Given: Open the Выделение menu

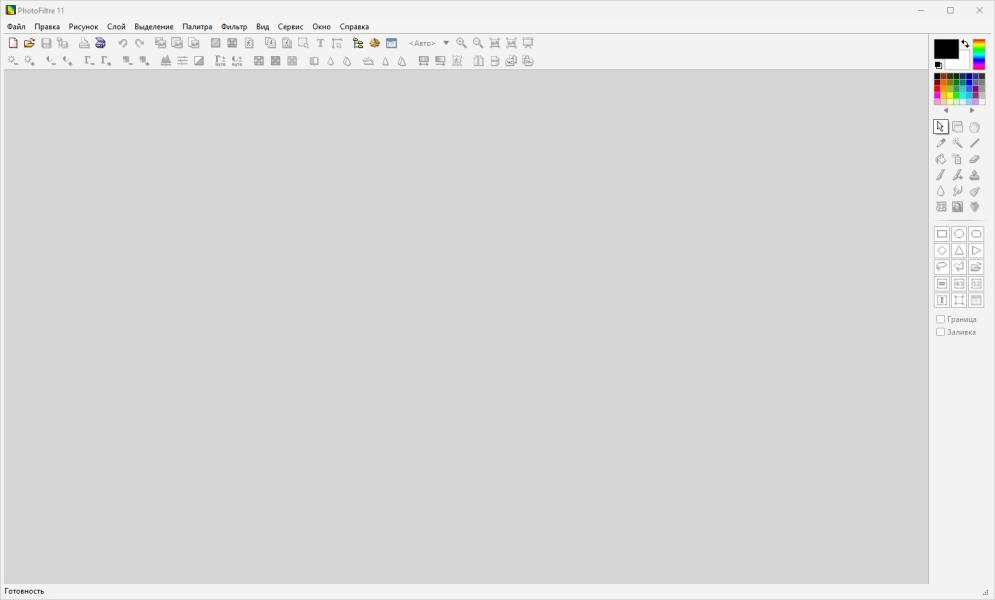Looking at the screenshot, I should click(154, 27).
